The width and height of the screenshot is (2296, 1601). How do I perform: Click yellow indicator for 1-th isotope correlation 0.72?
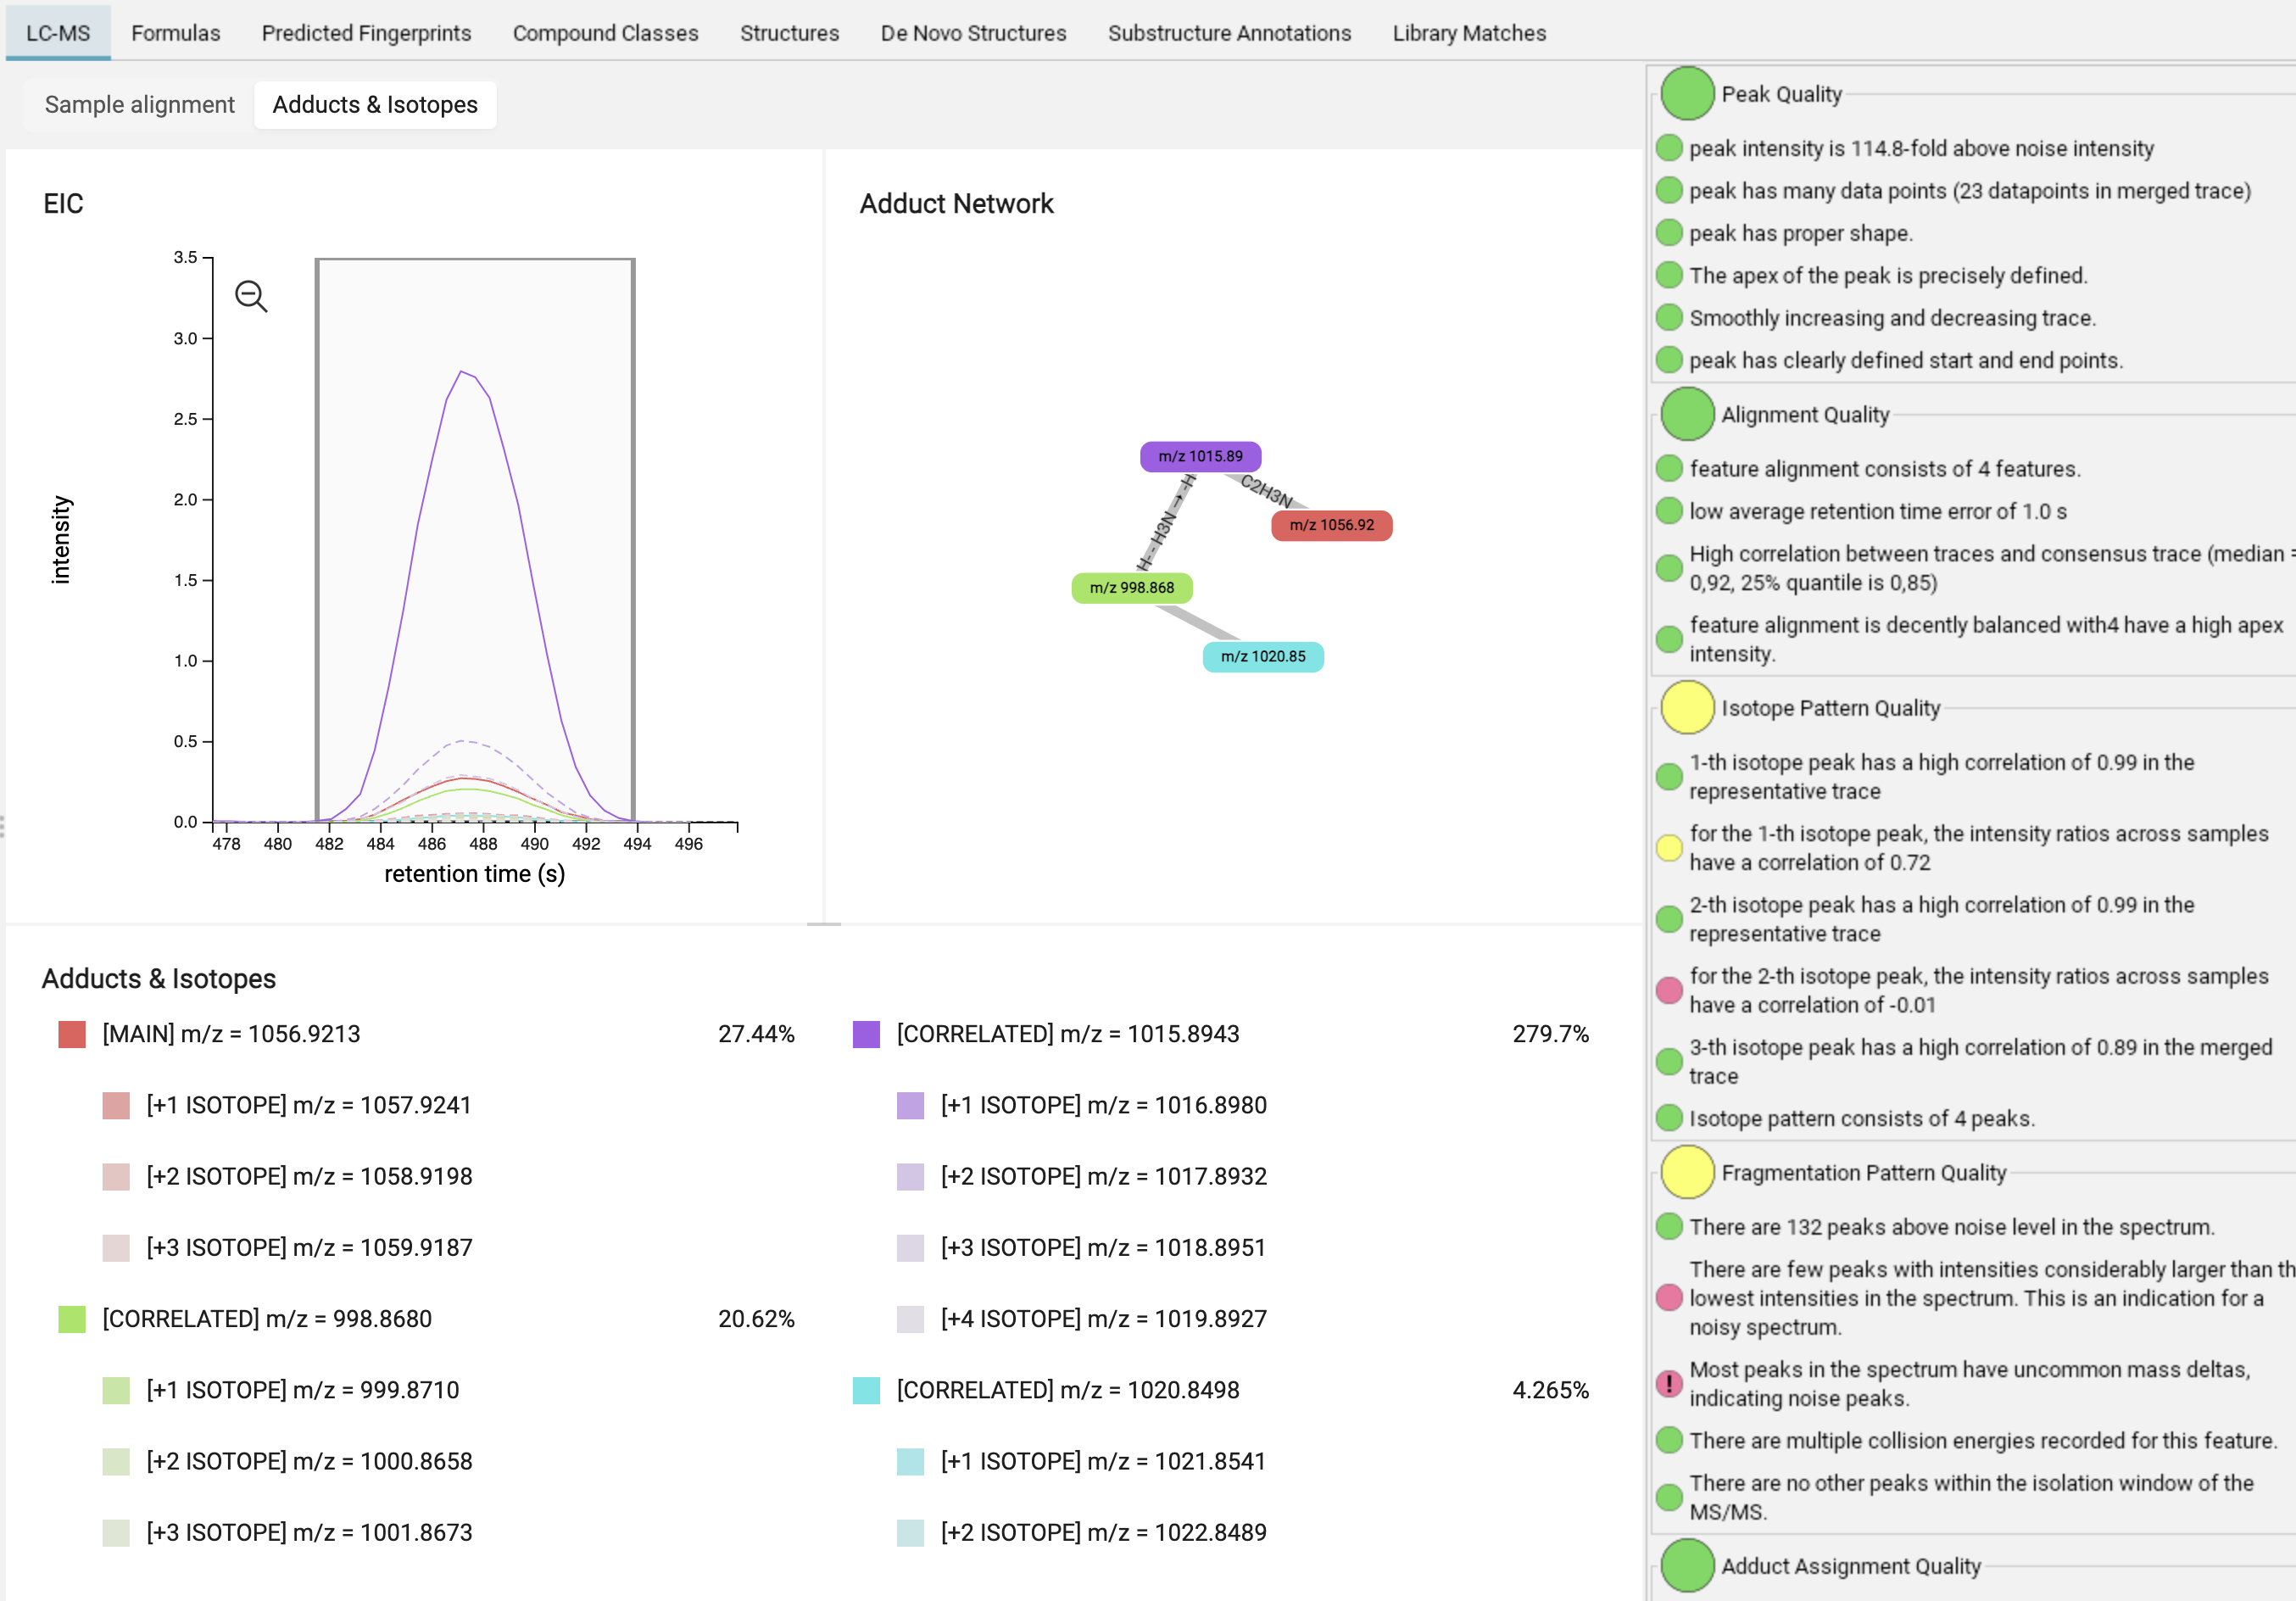[1669, 848]
